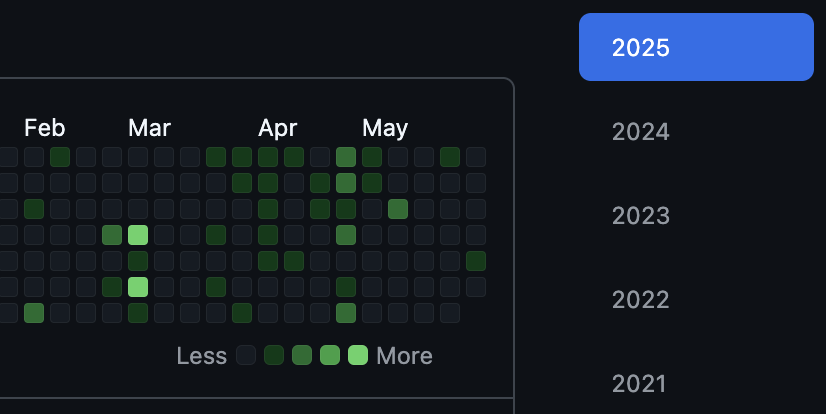Click the rightmost green cell in fifth row

[x=476, y=261]
